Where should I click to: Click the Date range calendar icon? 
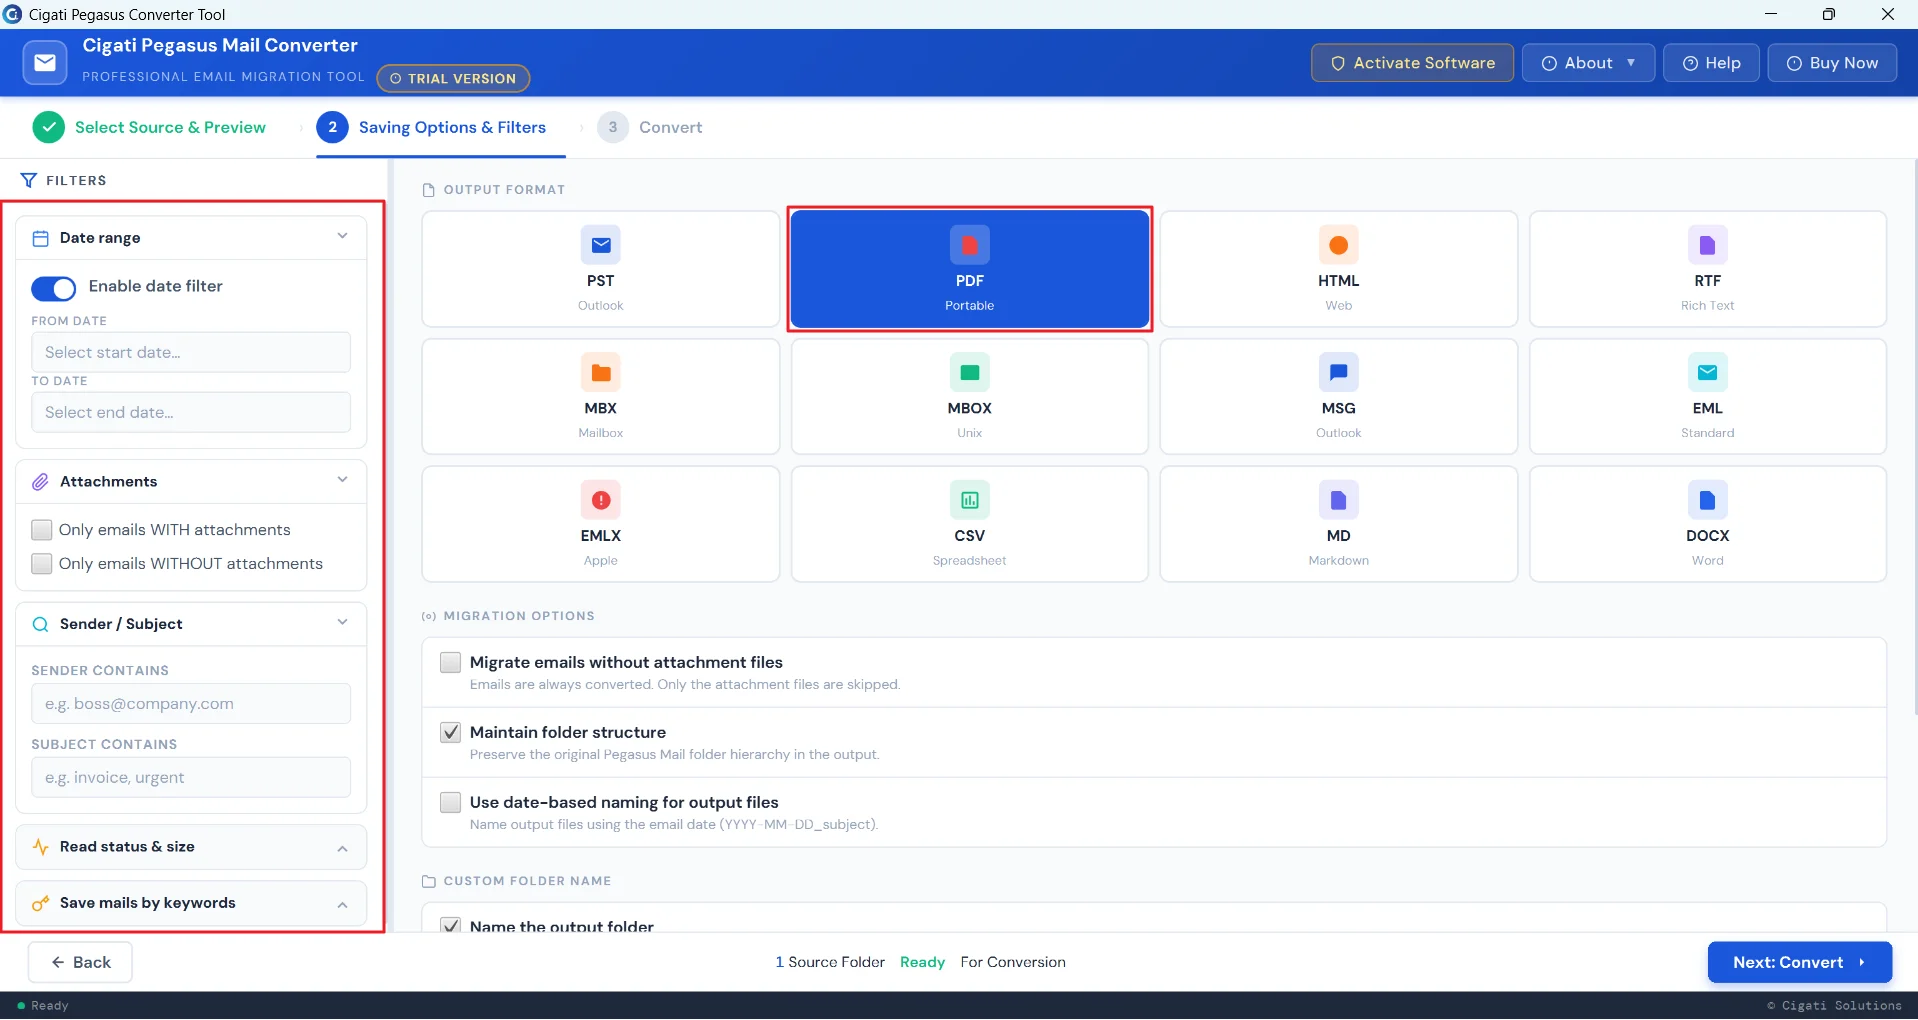[41, 238]
